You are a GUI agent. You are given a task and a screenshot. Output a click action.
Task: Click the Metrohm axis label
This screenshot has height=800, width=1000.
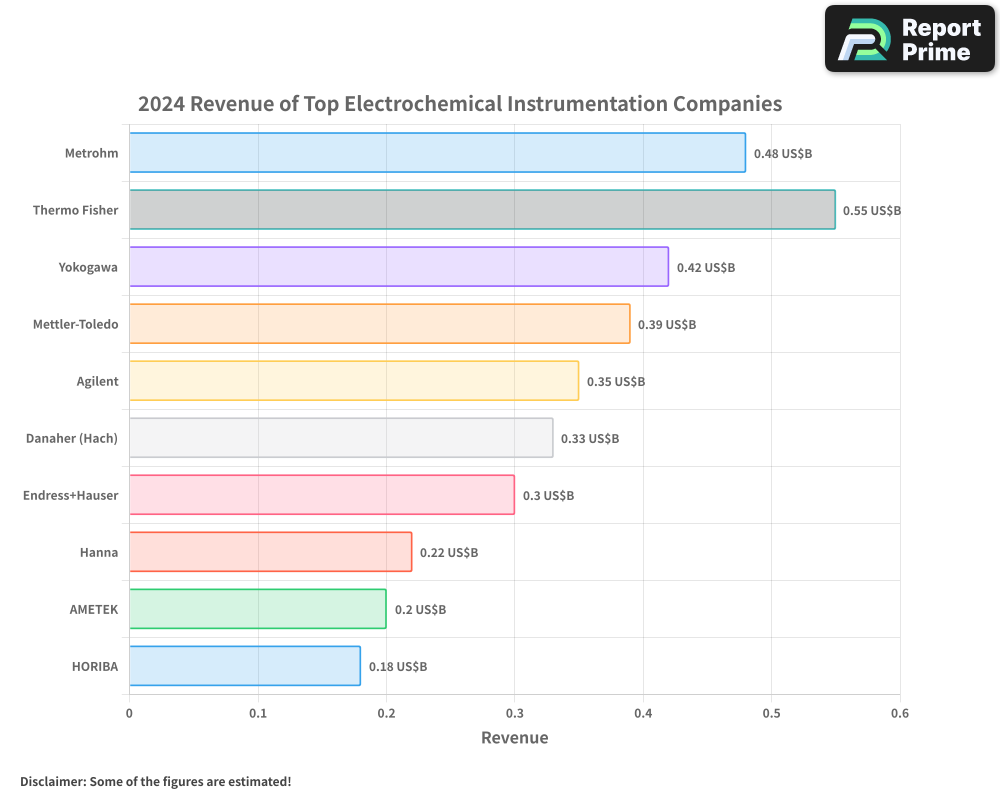point(92,153)
